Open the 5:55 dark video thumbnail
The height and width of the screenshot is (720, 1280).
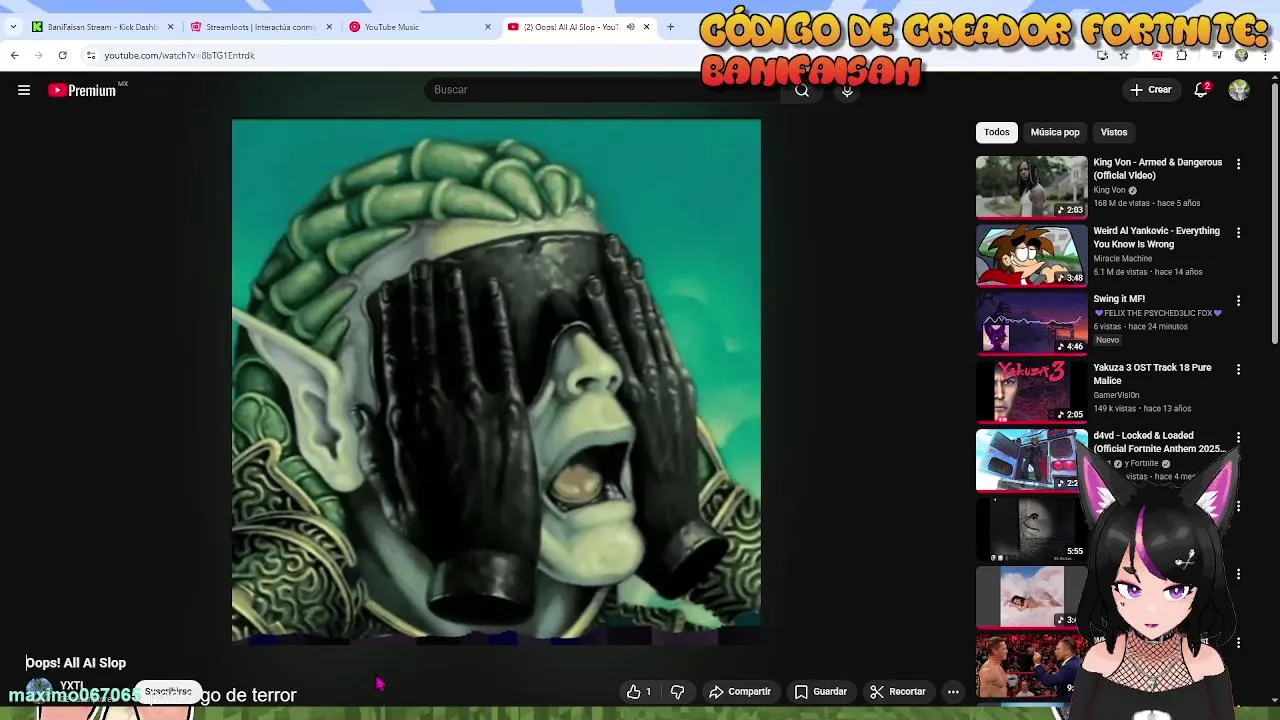pyautogui.click(x=1031, y=528)
